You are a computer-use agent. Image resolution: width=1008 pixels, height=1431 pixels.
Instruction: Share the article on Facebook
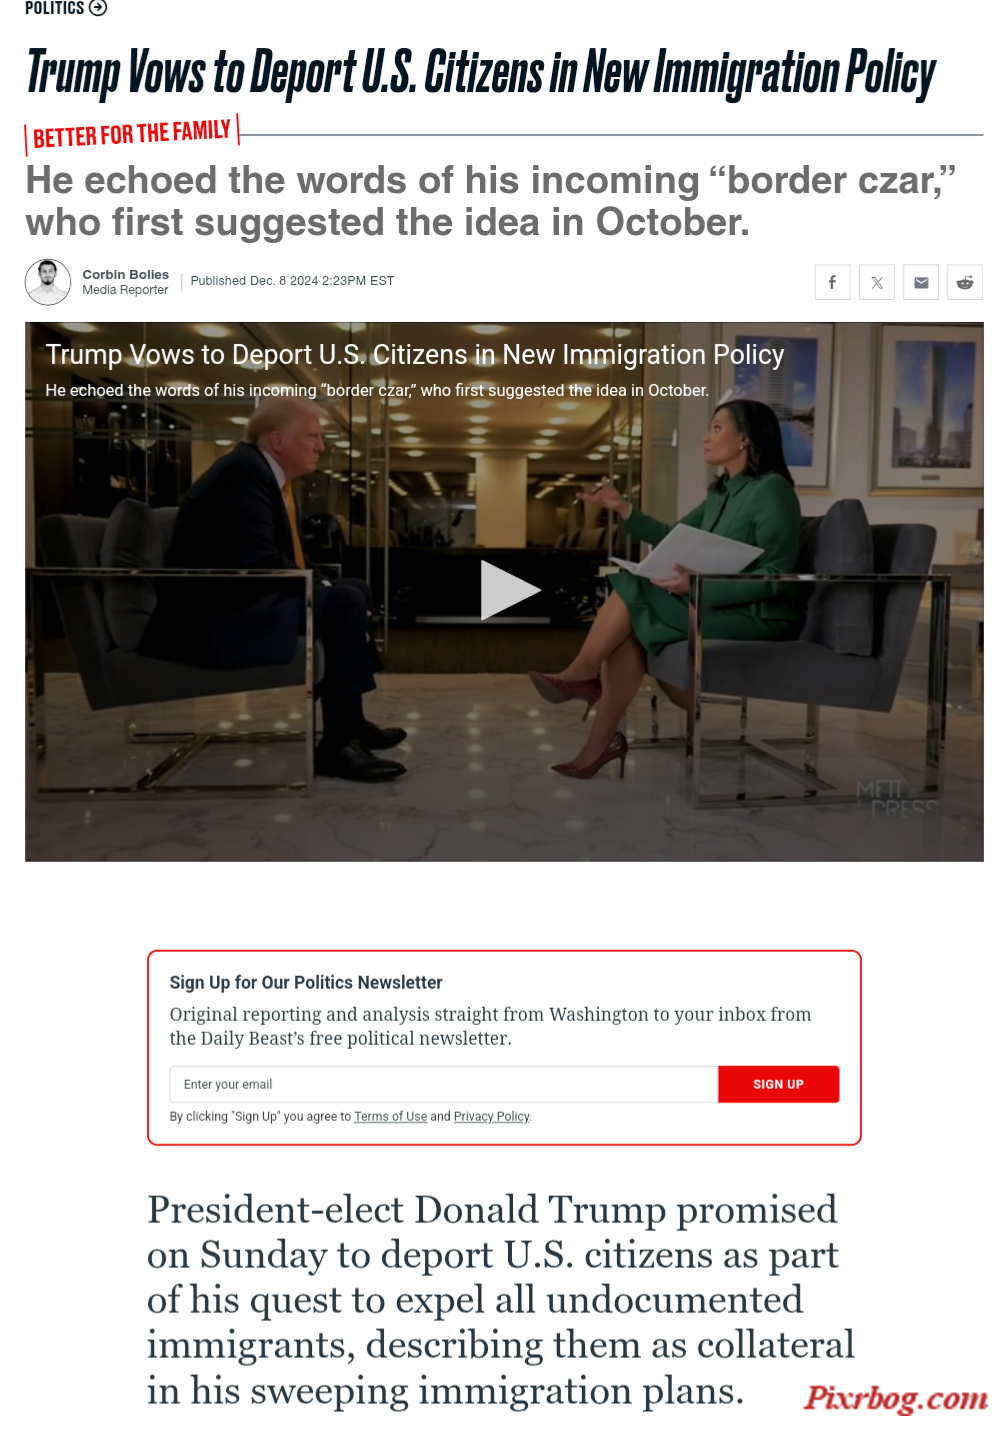pyautogui.click(x=832, y=282)
